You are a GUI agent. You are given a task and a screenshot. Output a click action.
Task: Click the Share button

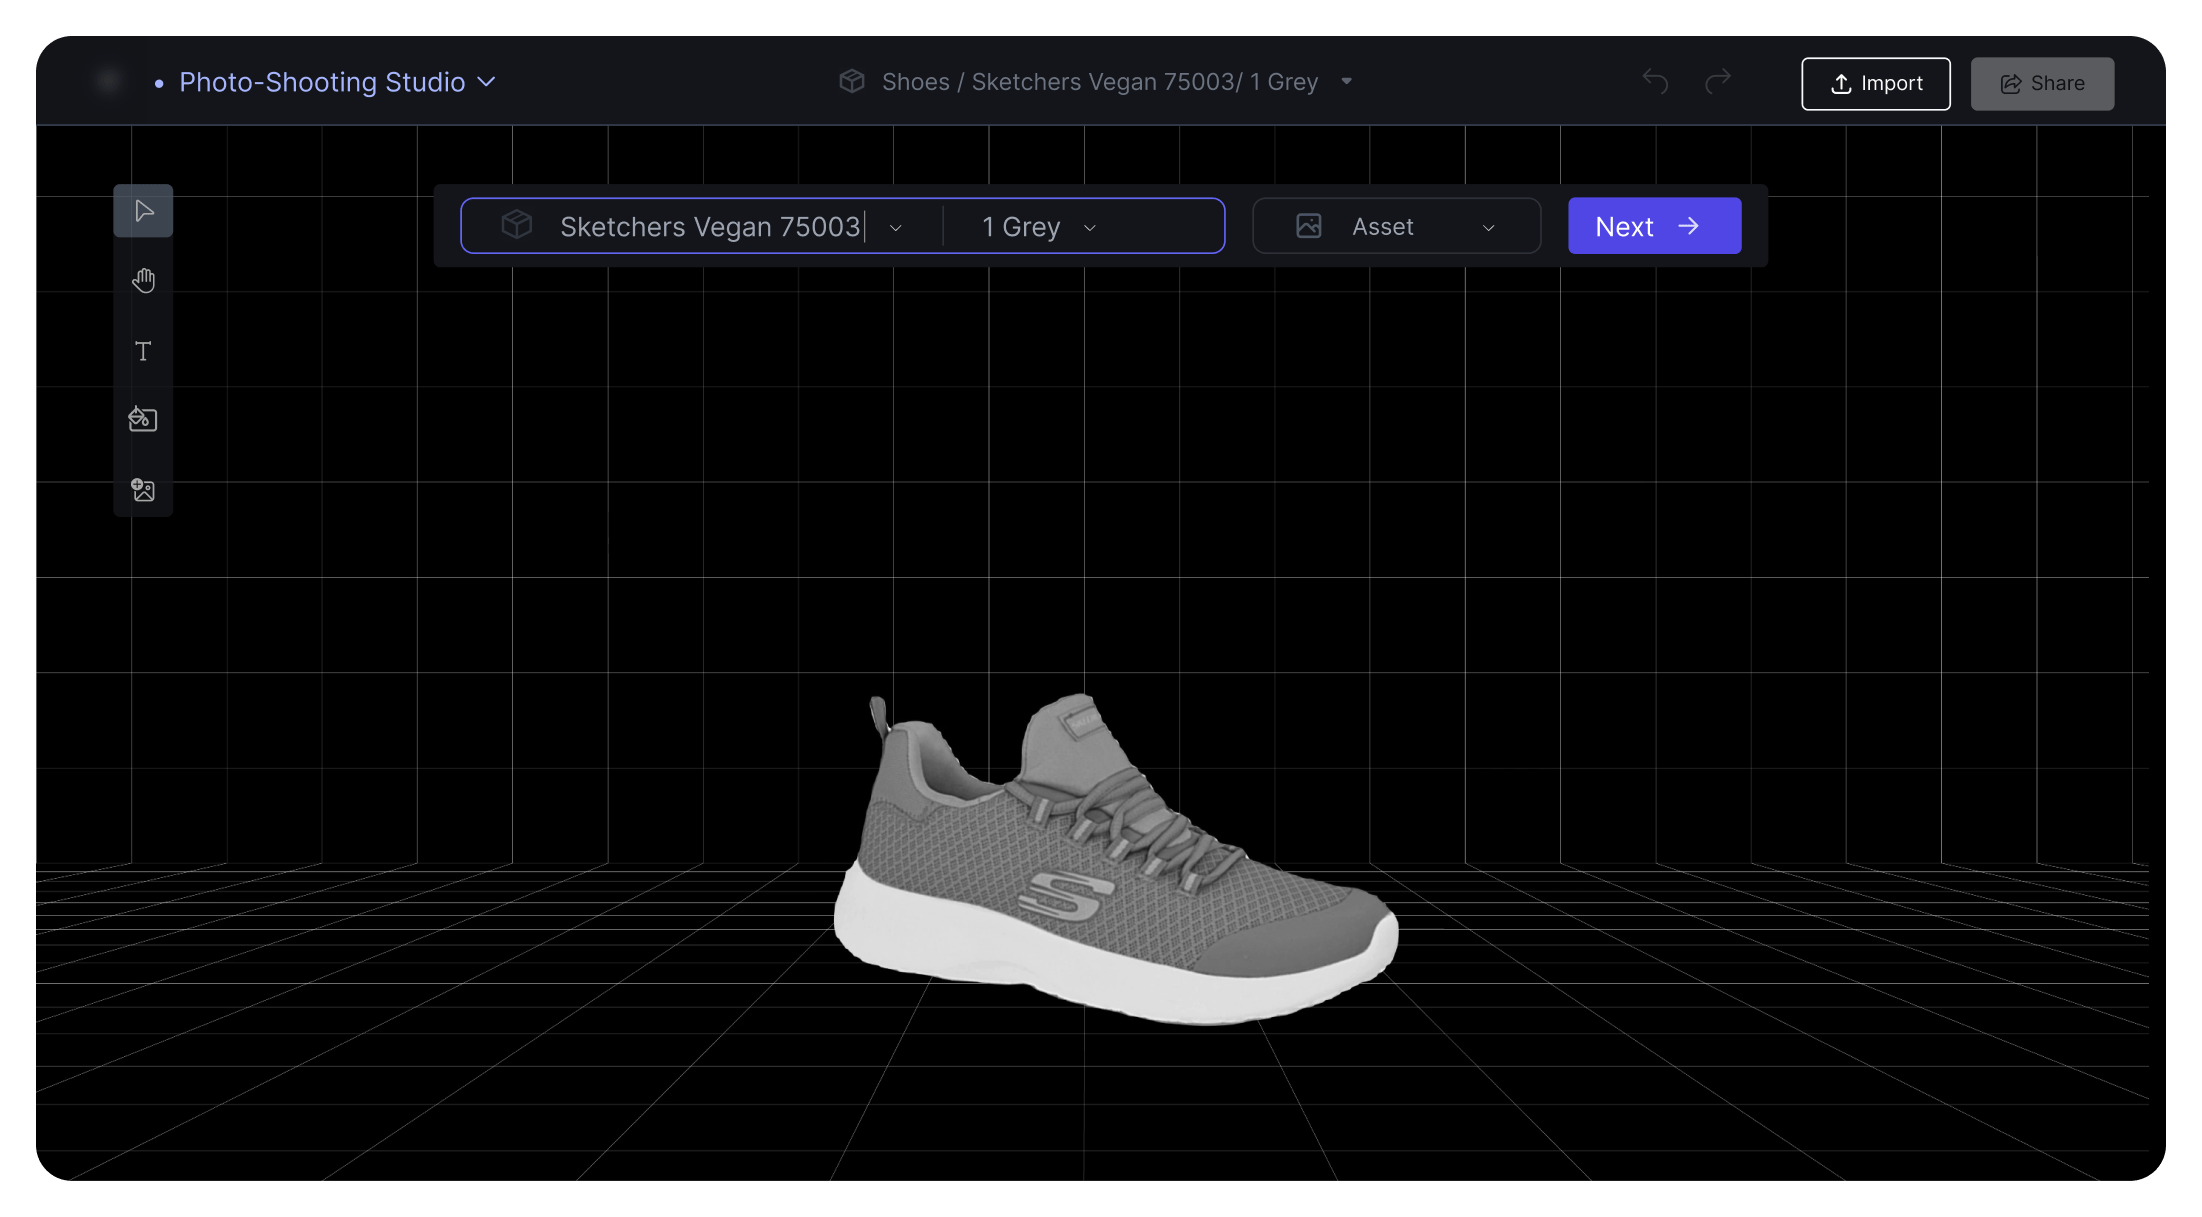[2042, 84]
